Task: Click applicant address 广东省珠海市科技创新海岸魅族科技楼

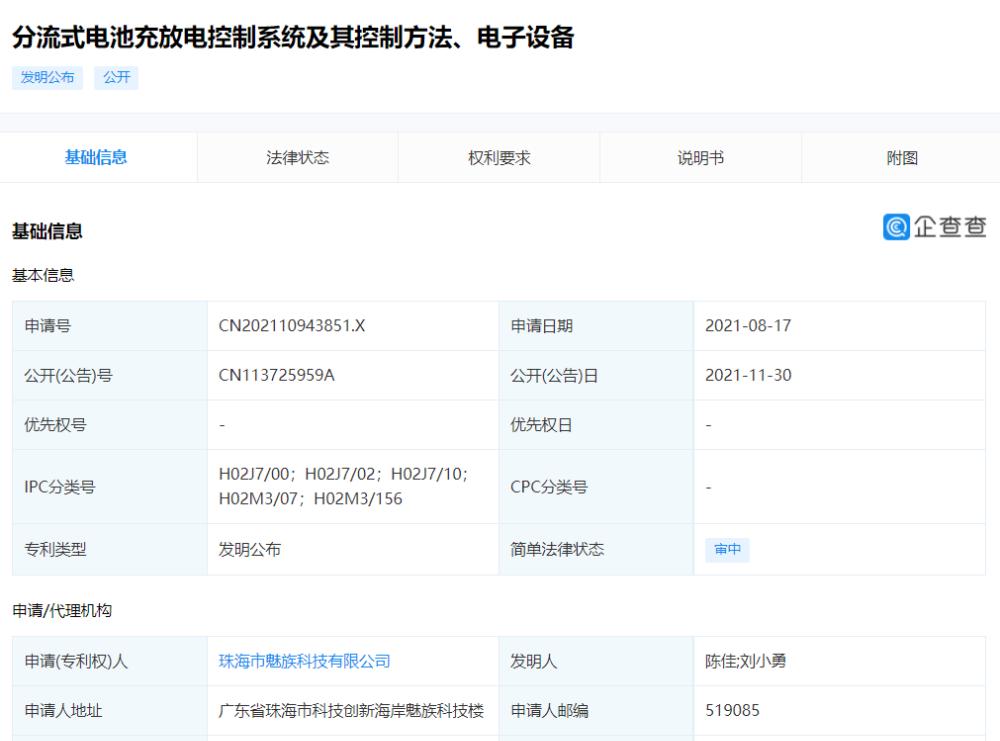Action: pos(351,710)
